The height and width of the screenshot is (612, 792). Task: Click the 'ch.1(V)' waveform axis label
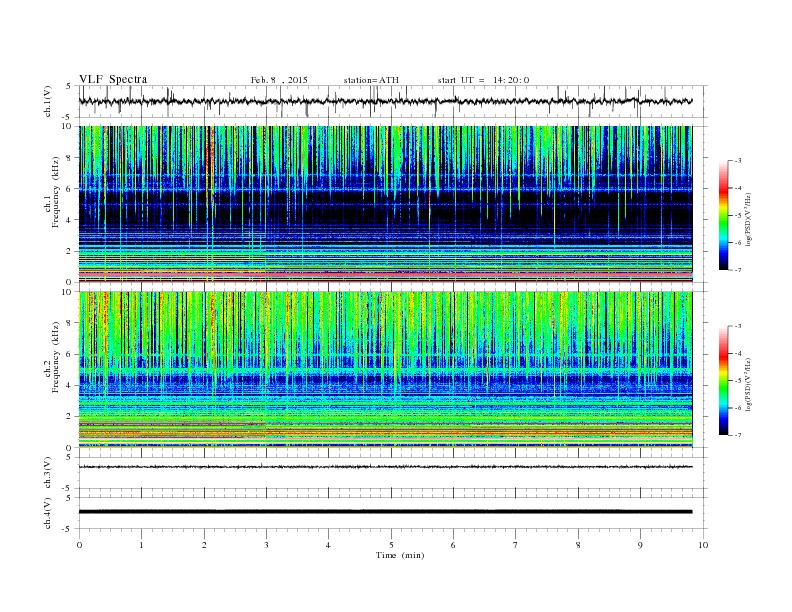pos(48,103)
